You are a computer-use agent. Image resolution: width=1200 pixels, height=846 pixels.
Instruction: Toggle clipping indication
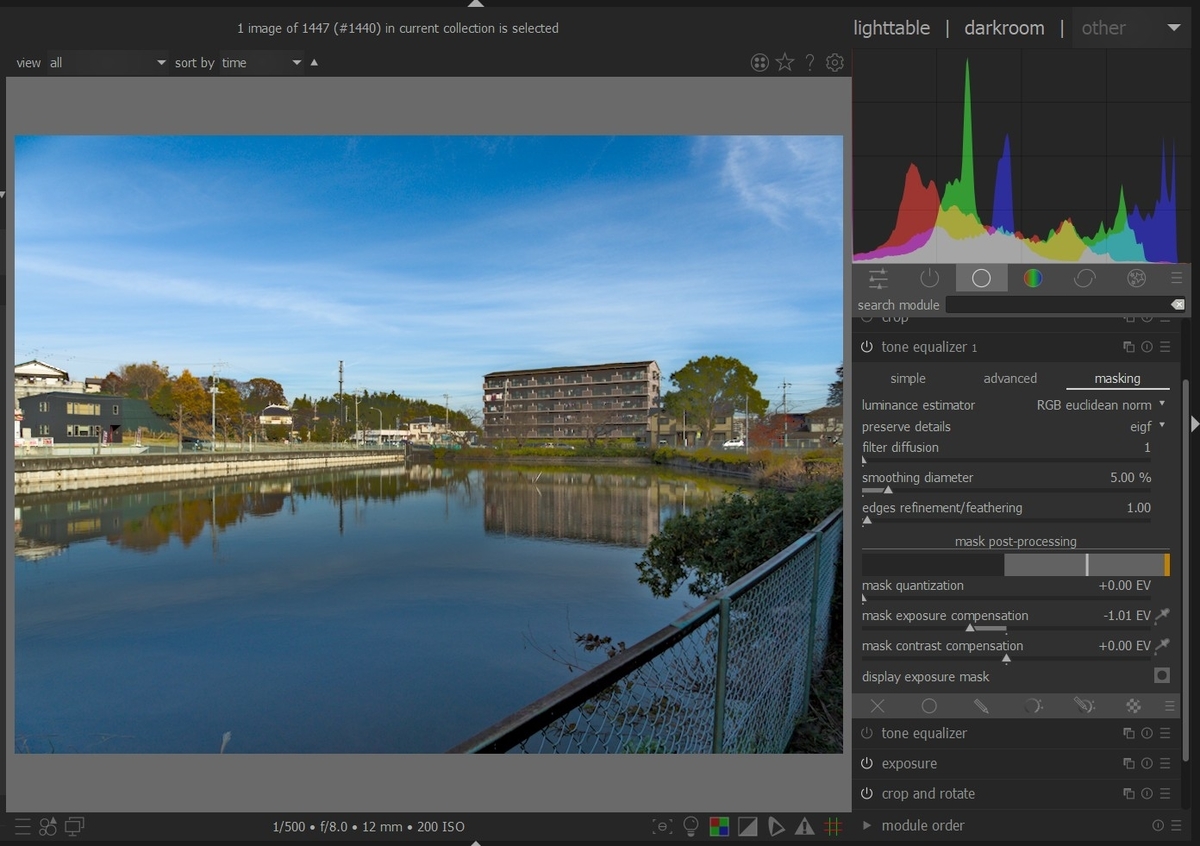pyautogui.click(x=748, y=827)
